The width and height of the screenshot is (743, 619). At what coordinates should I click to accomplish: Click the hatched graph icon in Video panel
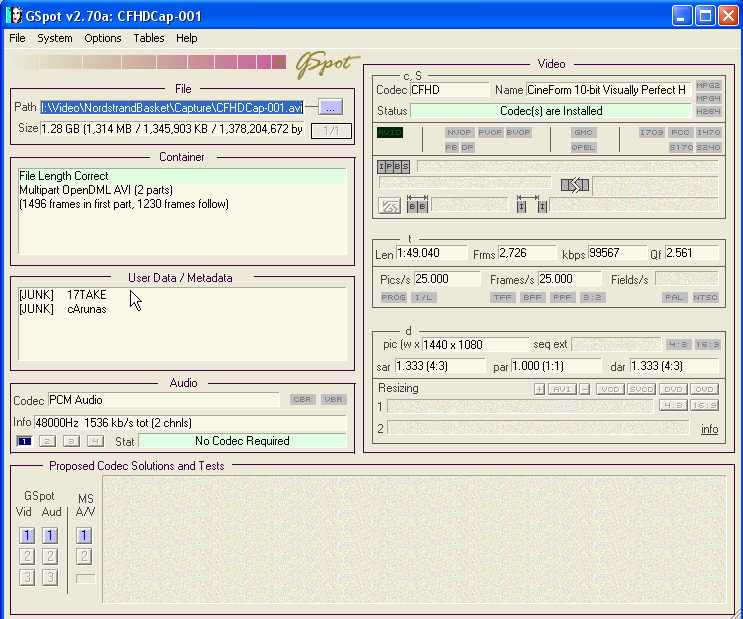pos(390,206)
